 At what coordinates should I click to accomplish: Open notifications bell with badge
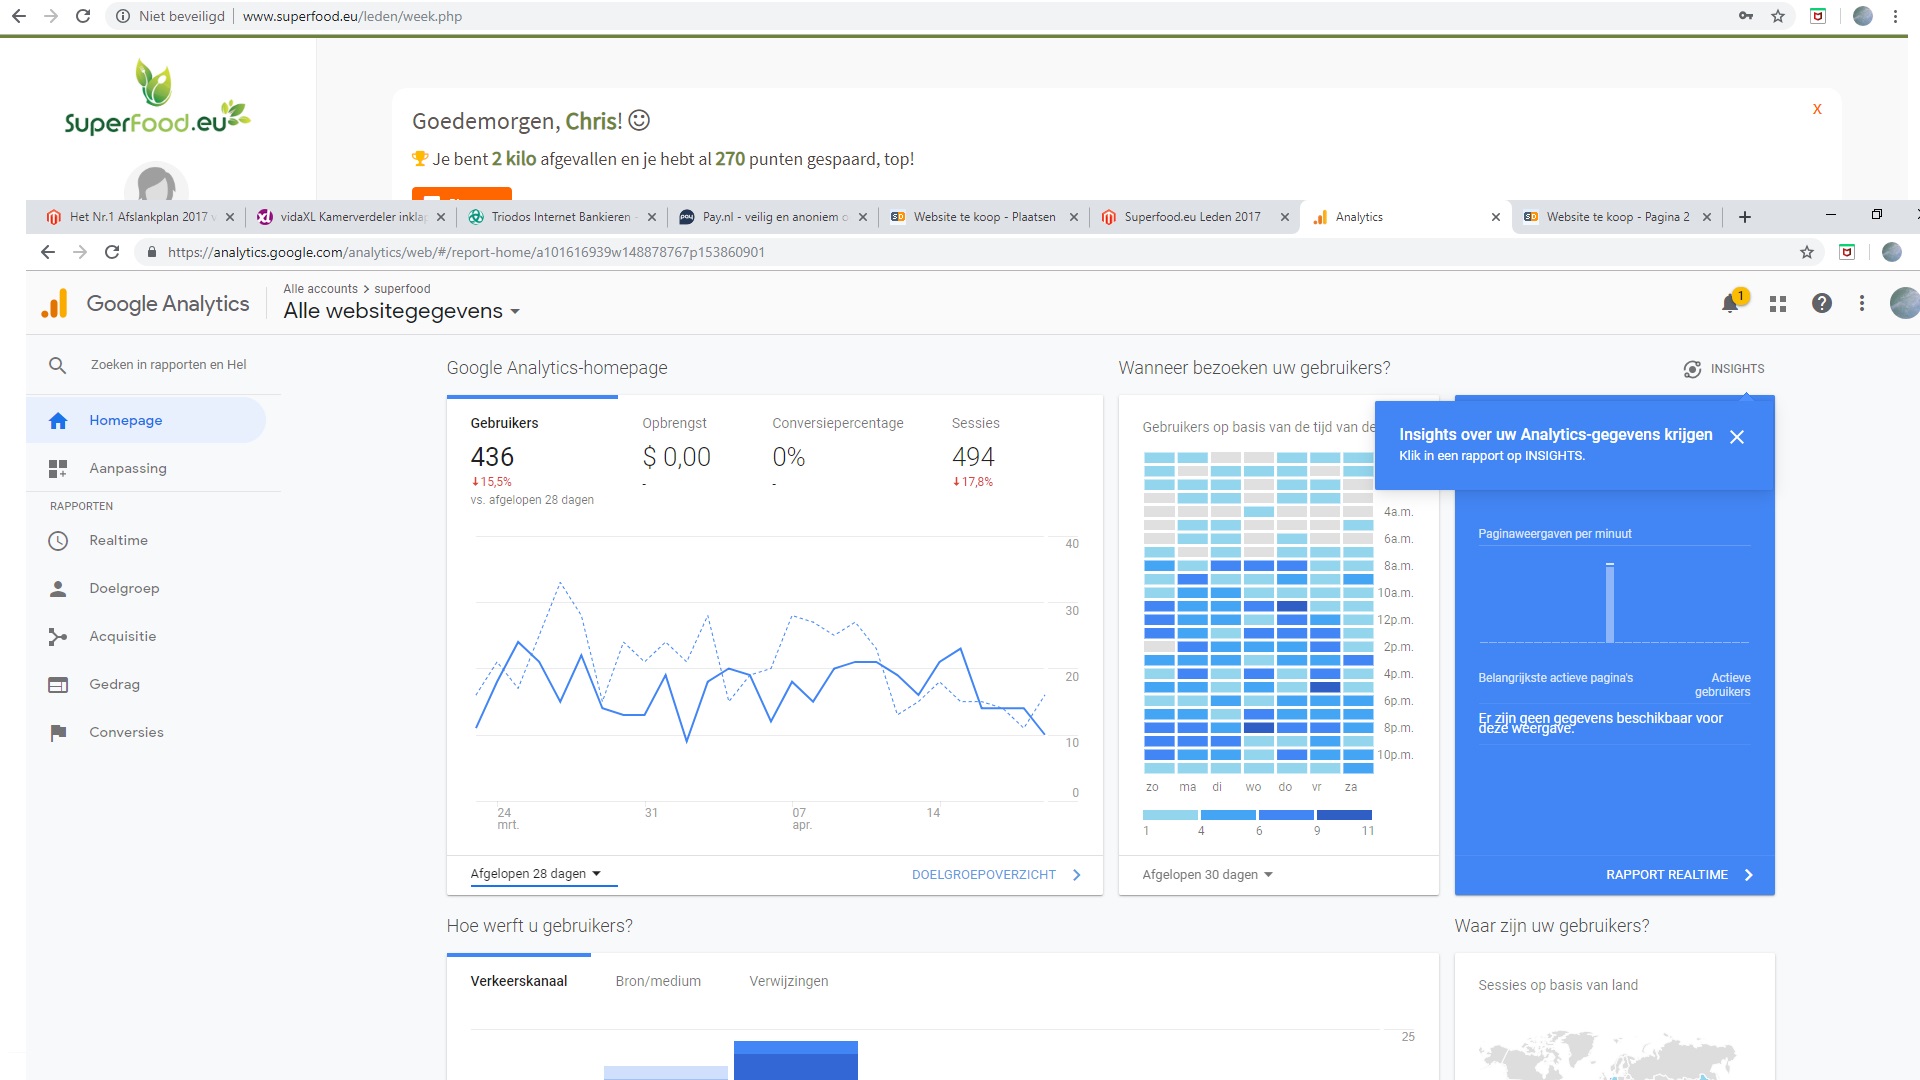coord(1732,302)
